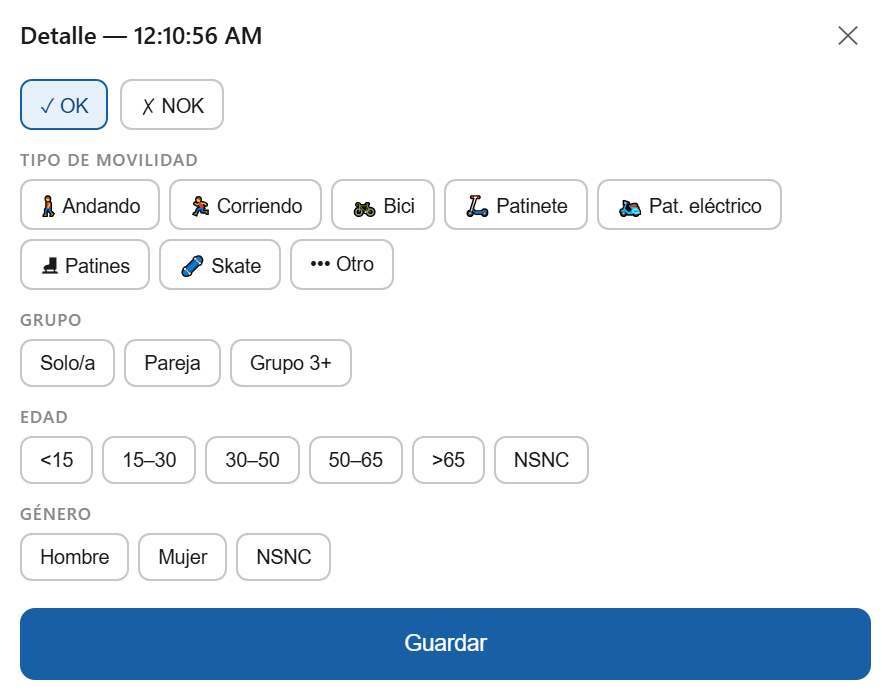The height and width of the screenshot is (693, 891).
Task: Pick the Skate skateboard option
Action: (x=220, y=265)
